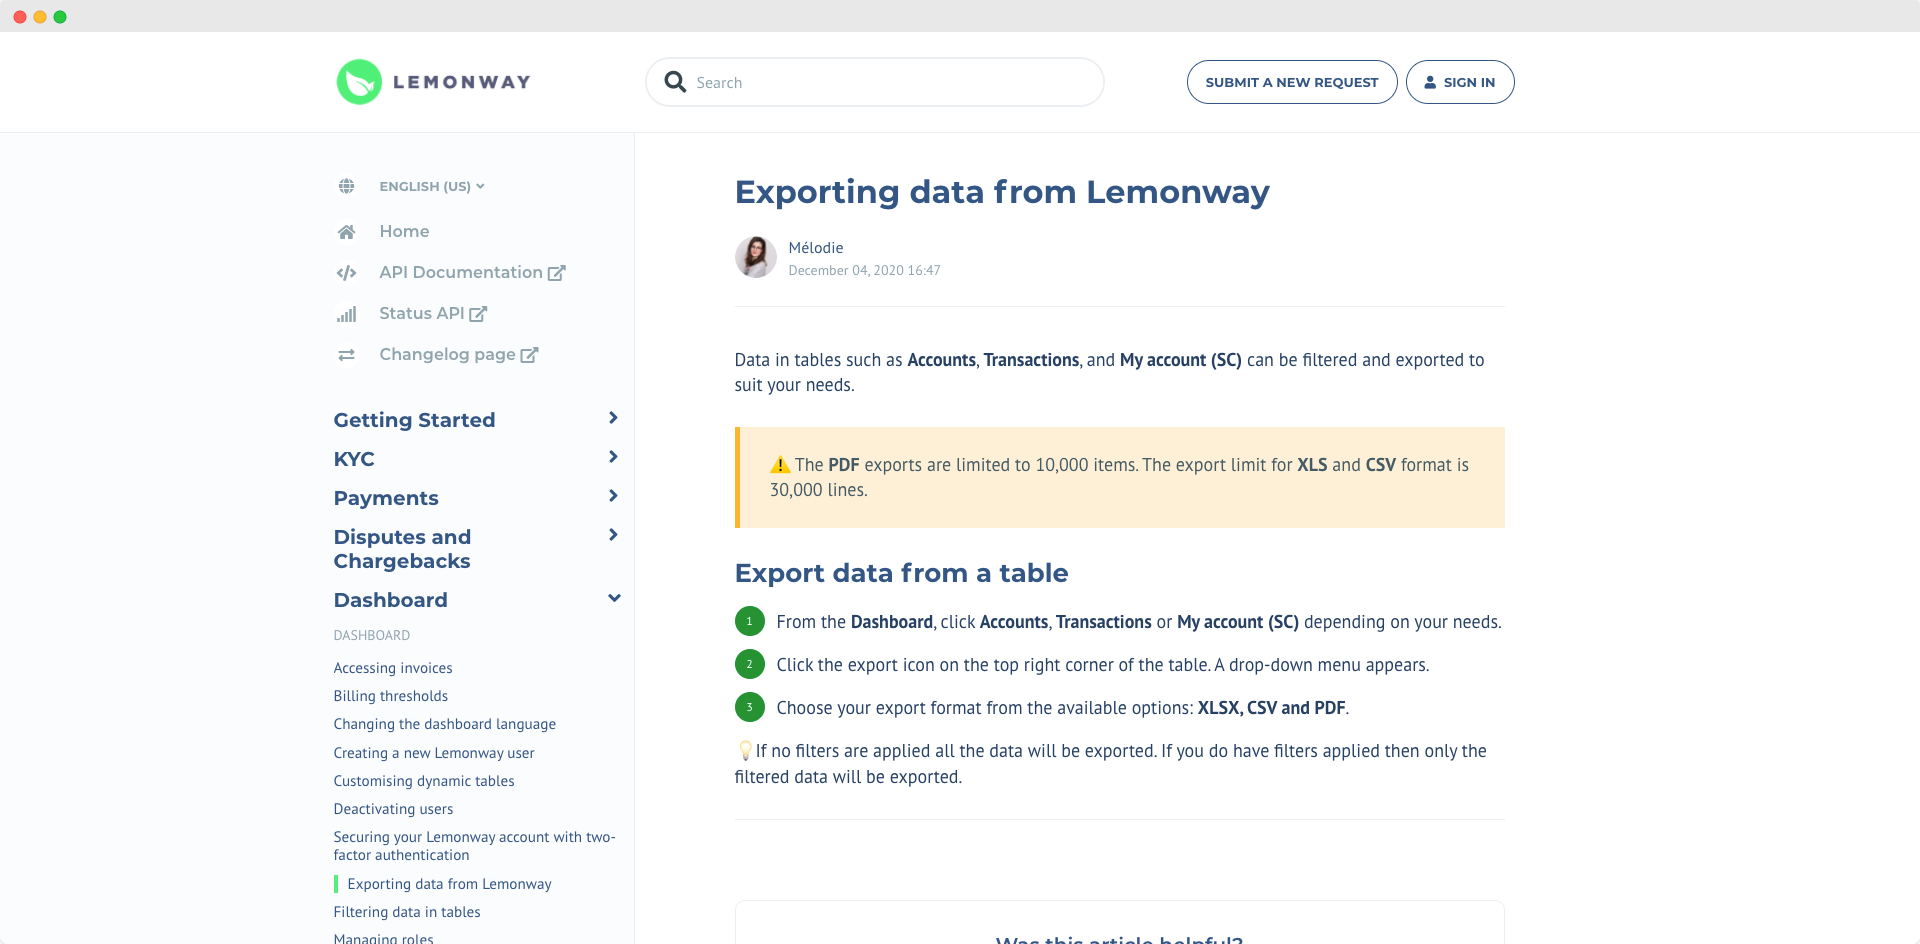Click the Export data from a table heading

point(901,573)
